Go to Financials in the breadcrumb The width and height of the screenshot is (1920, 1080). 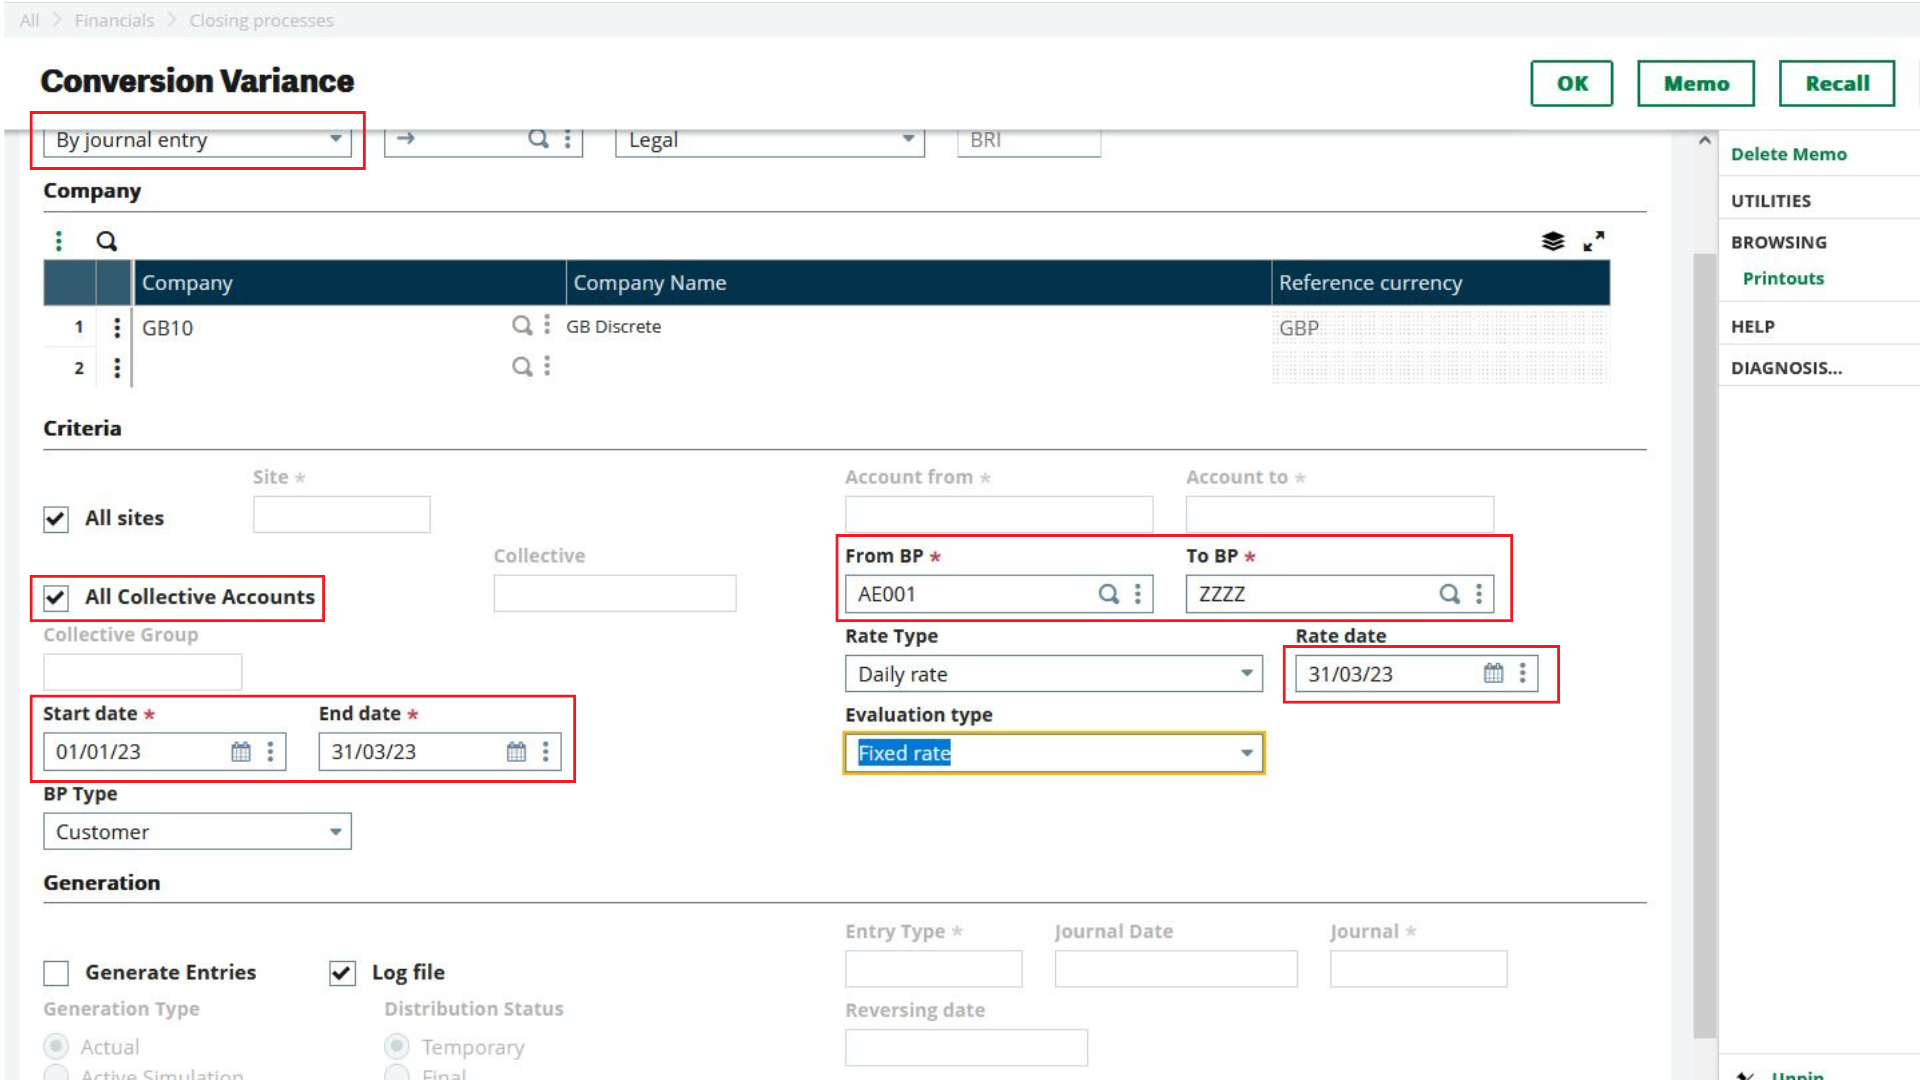pyautogui.click(x=114, y=20)
